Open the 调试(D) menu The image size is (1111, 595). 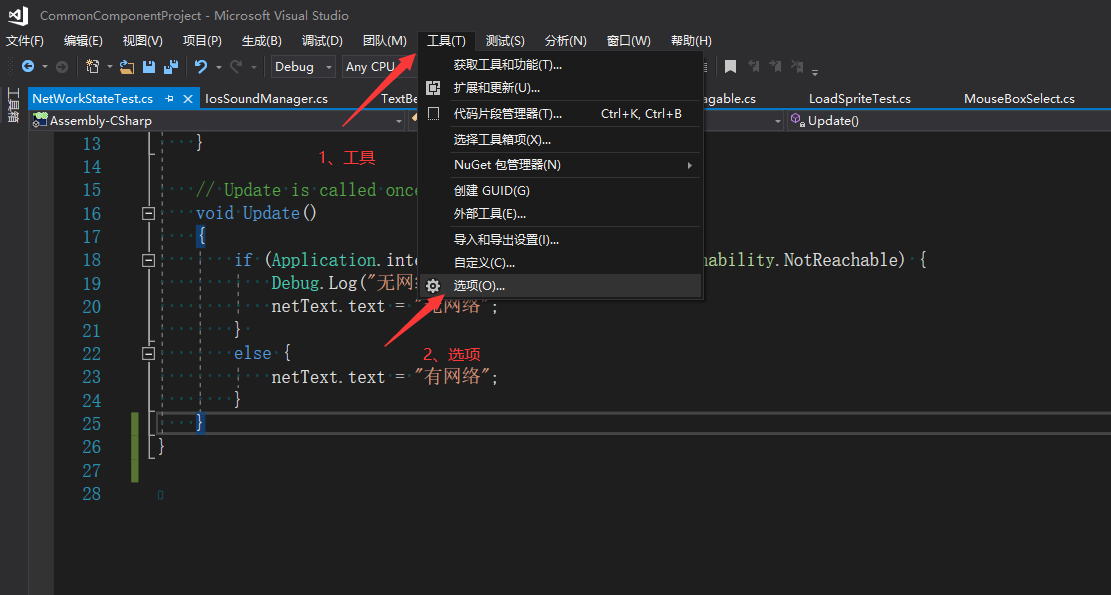click(322, 40)
